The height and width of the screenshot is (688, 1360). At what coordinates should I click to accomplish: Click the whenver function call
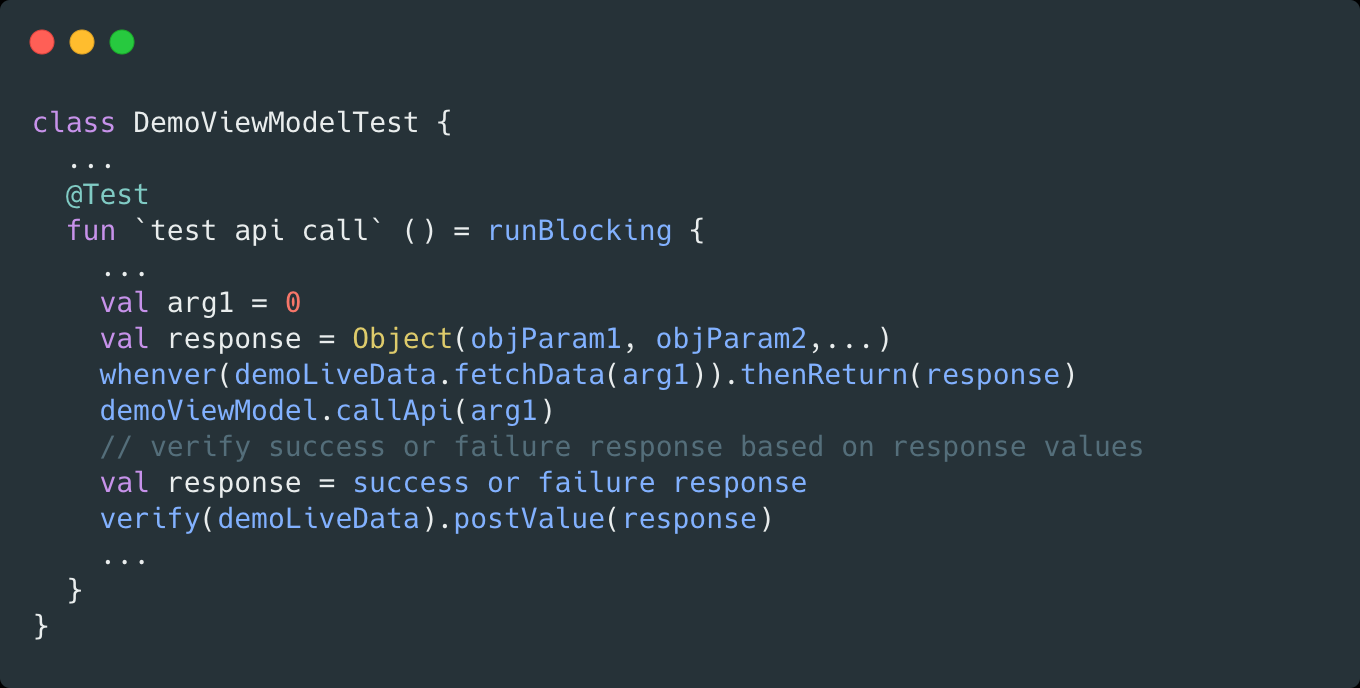pyautogui.click(x=159, y=375)
